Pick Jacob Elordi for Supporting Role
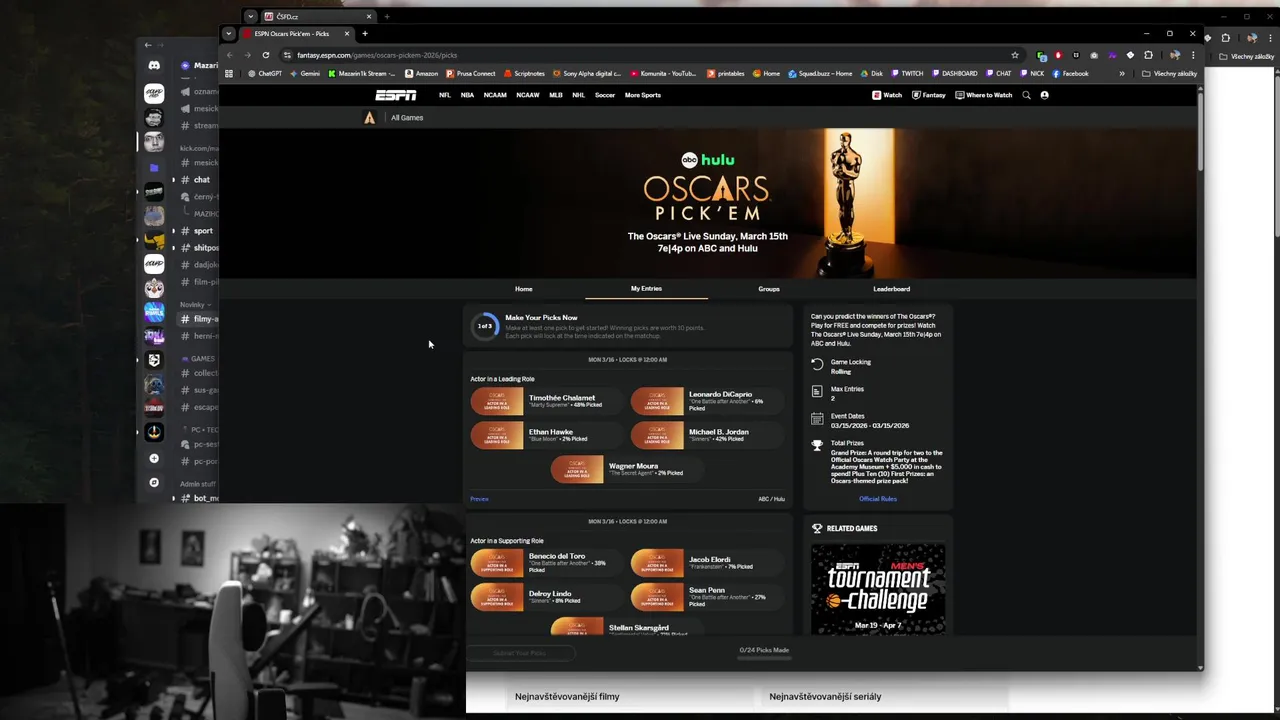 pos(707,563)
